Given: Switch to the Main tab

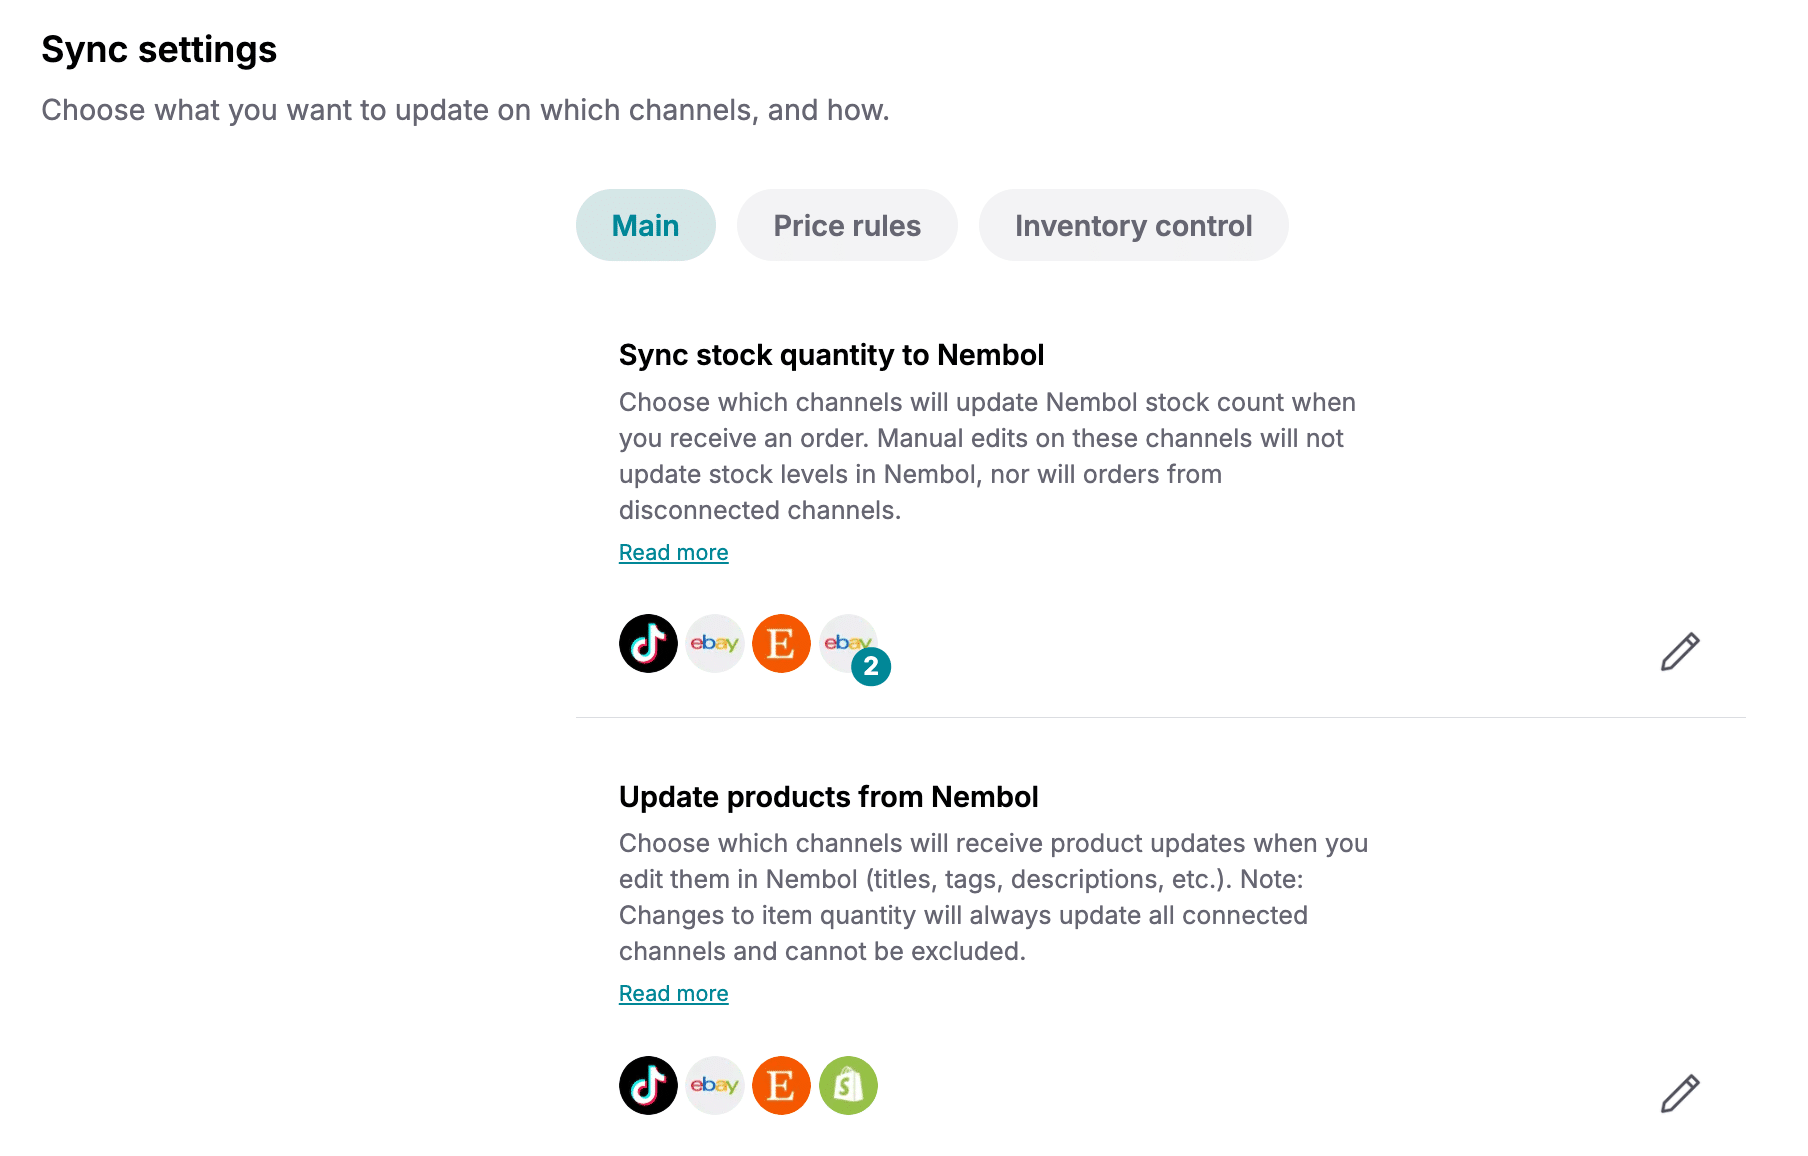Looking at the screenshot, I should [645, 225].
